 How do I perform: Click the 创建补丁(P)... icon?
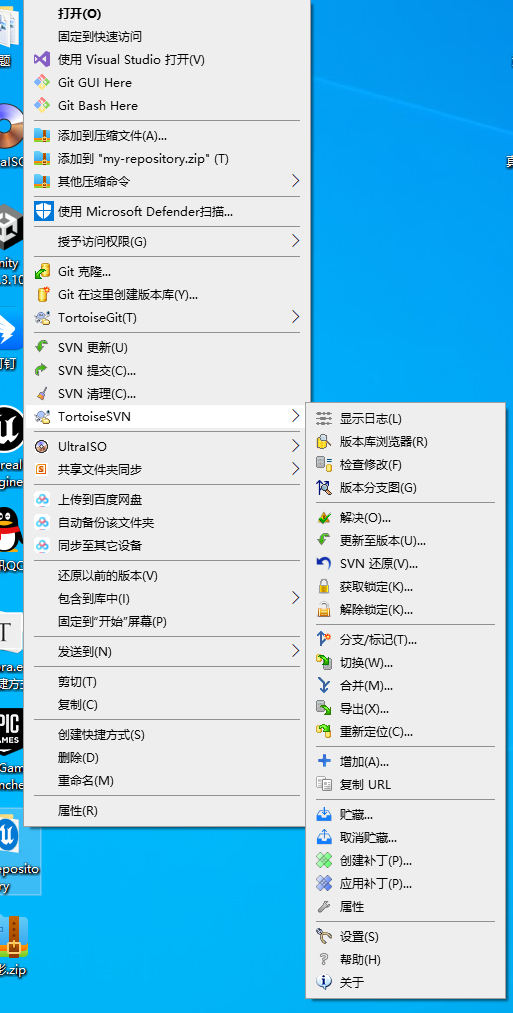tap(323, 861)
